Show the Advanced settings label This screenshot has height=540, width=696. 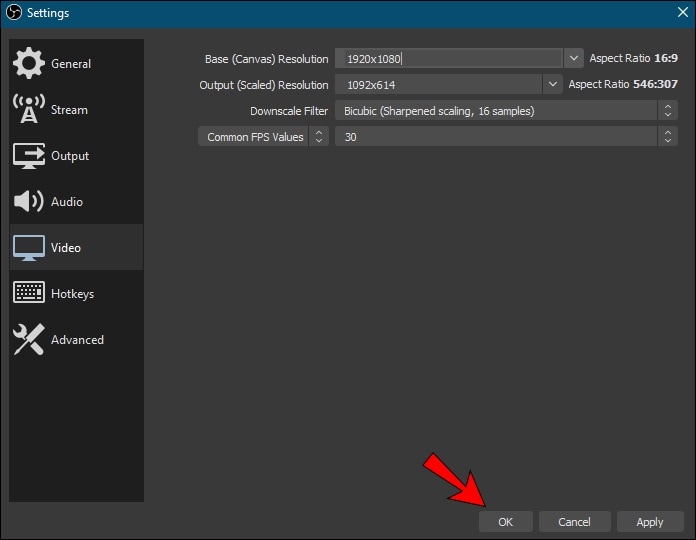click(x=78, y=340)
